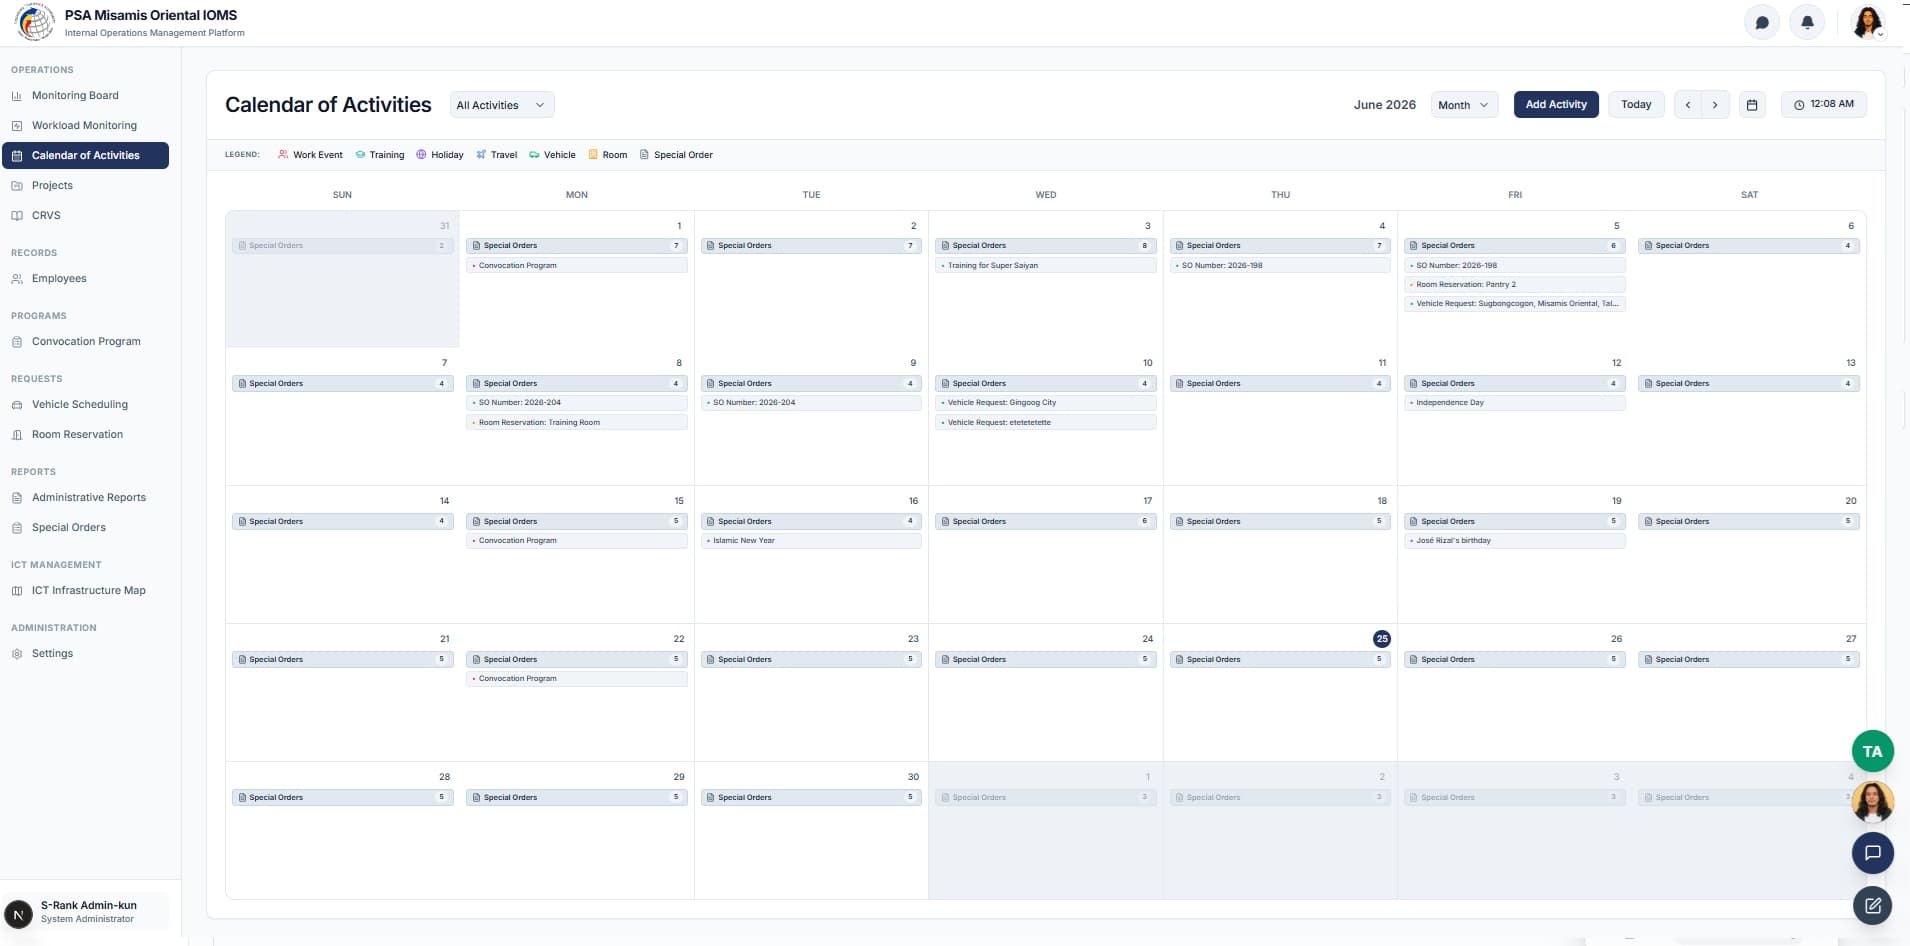Click the Add Activity button
The width and height of the screenshot is (1910, 946).
(x=1555, y=105)
